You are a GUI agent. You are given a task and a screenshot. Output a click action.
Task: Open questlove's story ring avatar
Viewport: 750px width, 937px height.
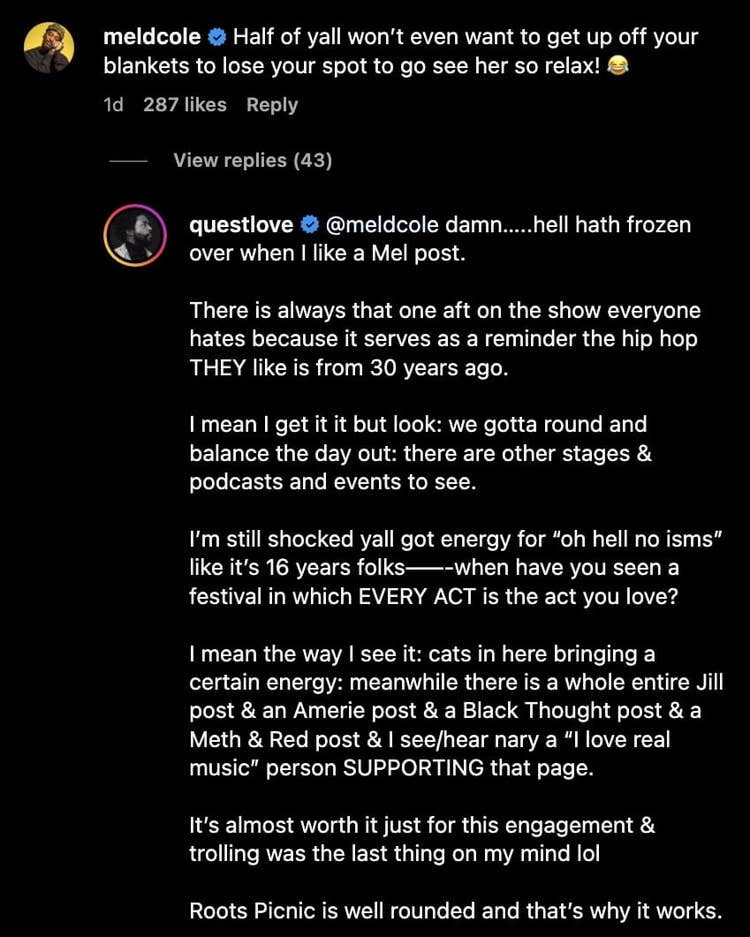[x=134, y=235]
